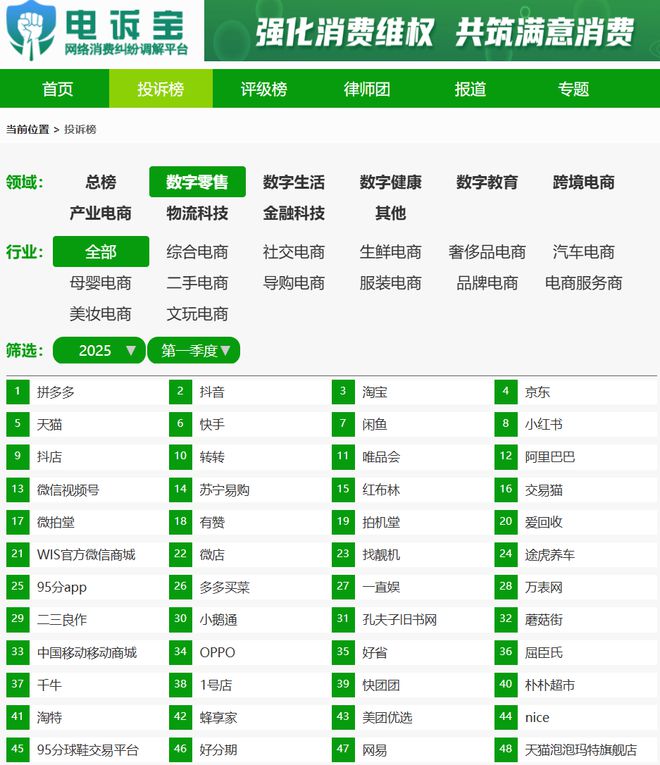Expand the 2025 year dropdown

pos(99,351)
